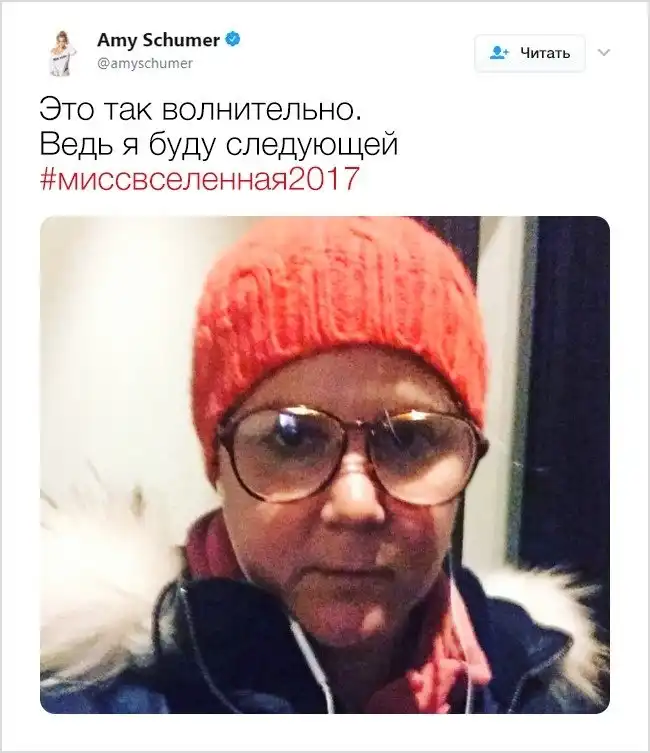This screenshot has width=650, height=753.
Task: Follow the account via Читать button
Action: coord(530,53)
